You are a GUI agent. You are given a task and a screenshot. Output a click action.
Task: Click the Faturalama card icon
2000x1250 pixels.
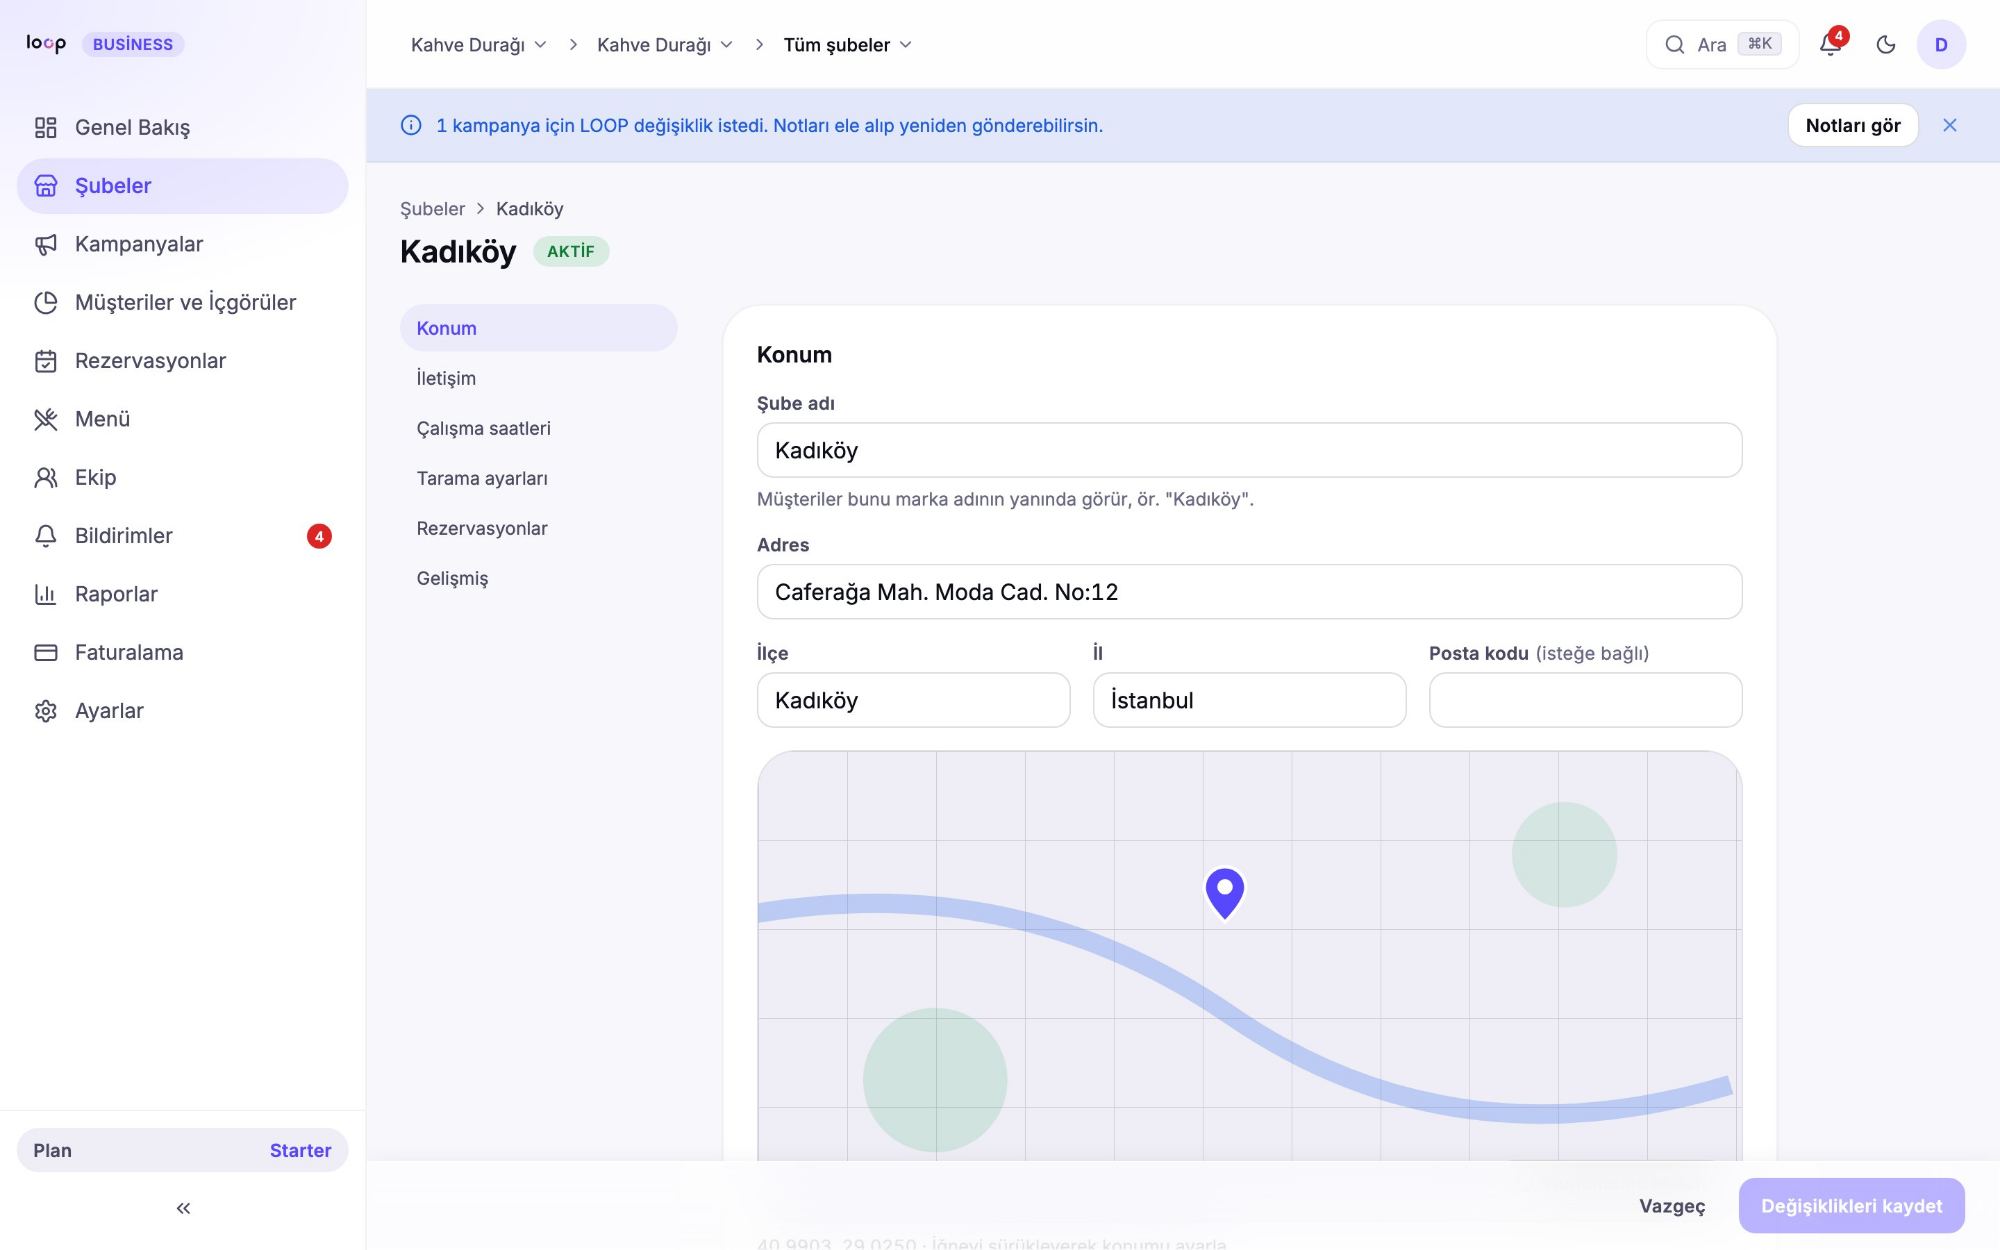click(46, 652)
